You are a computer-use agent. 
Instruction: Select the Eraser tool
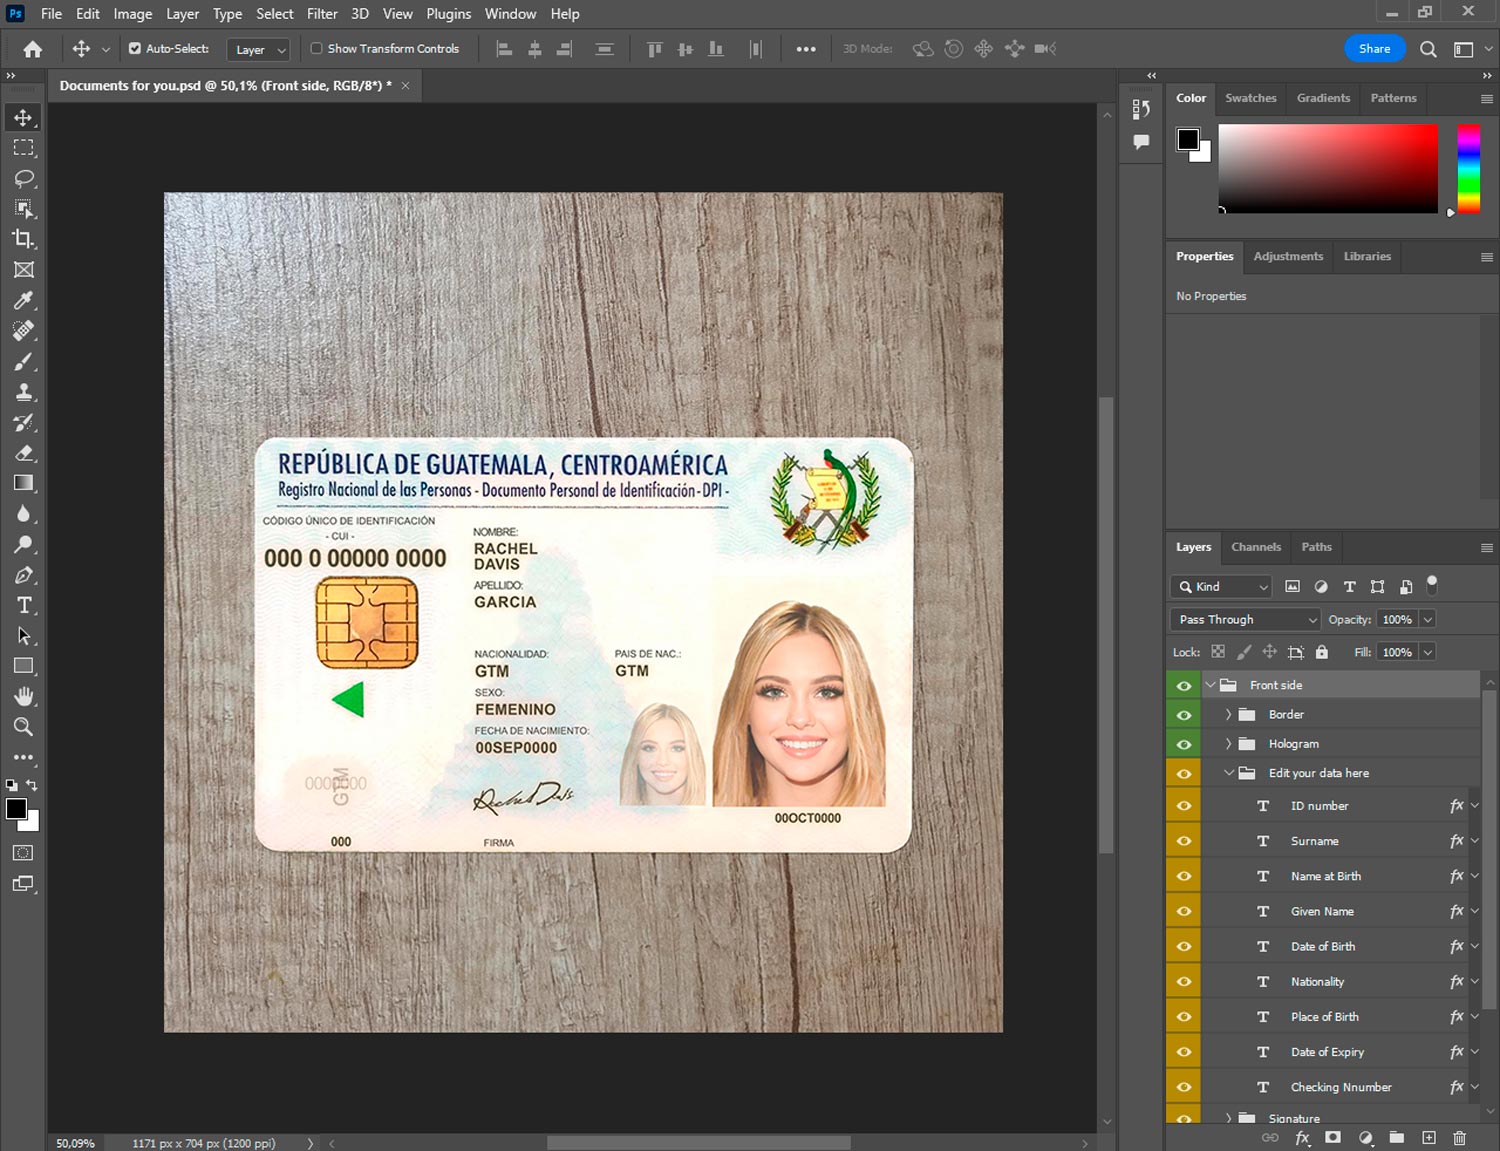click(x=24, y=453)
